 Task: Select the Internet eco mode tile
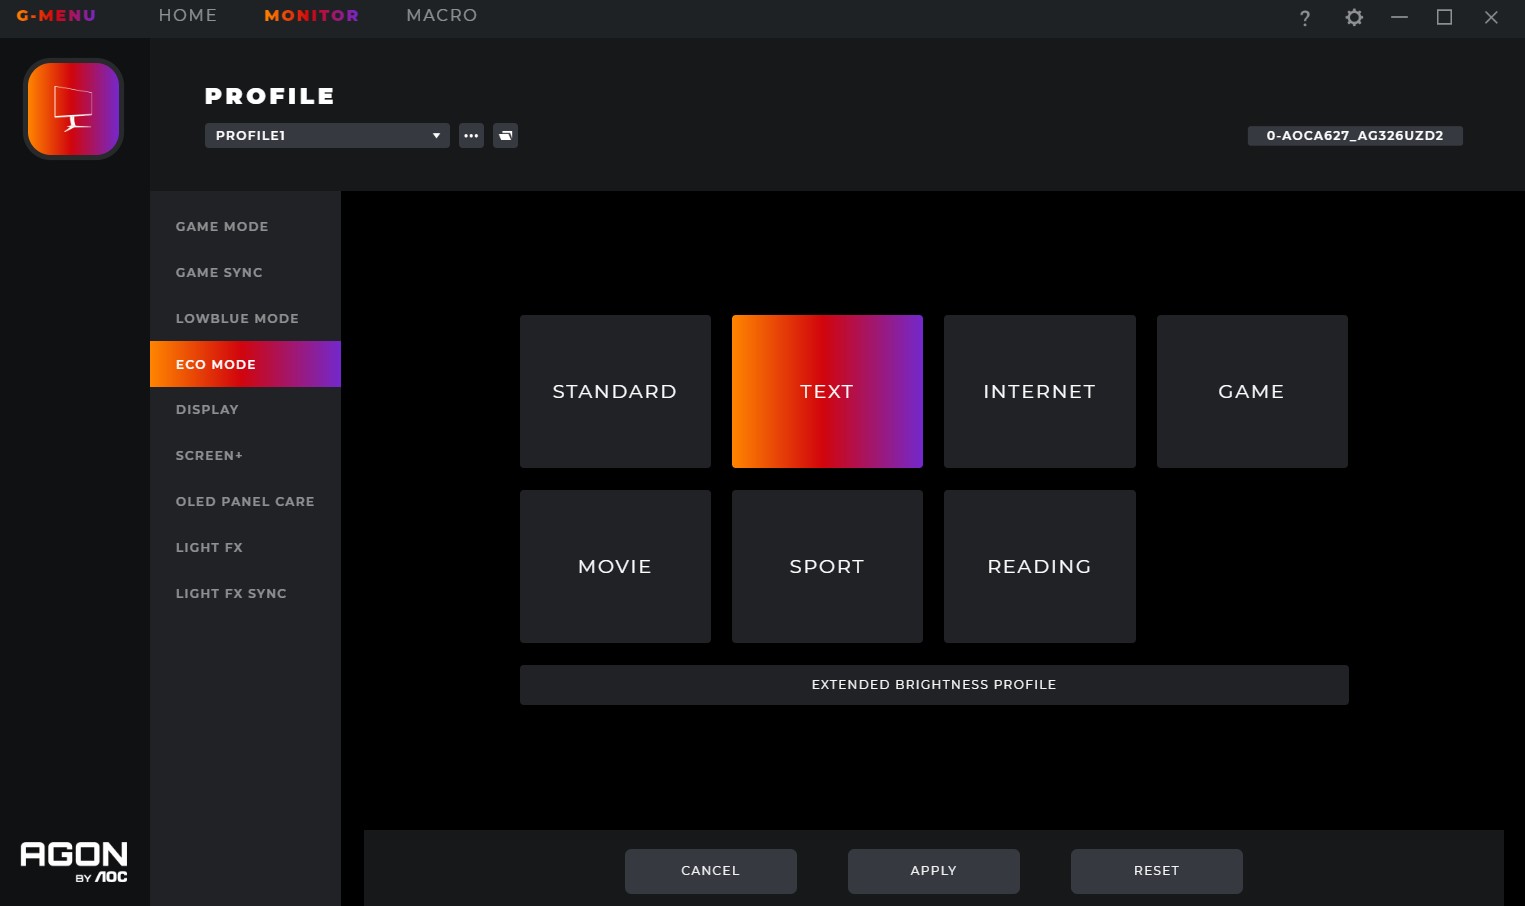pyautogui.click(x=1040, y=391)
